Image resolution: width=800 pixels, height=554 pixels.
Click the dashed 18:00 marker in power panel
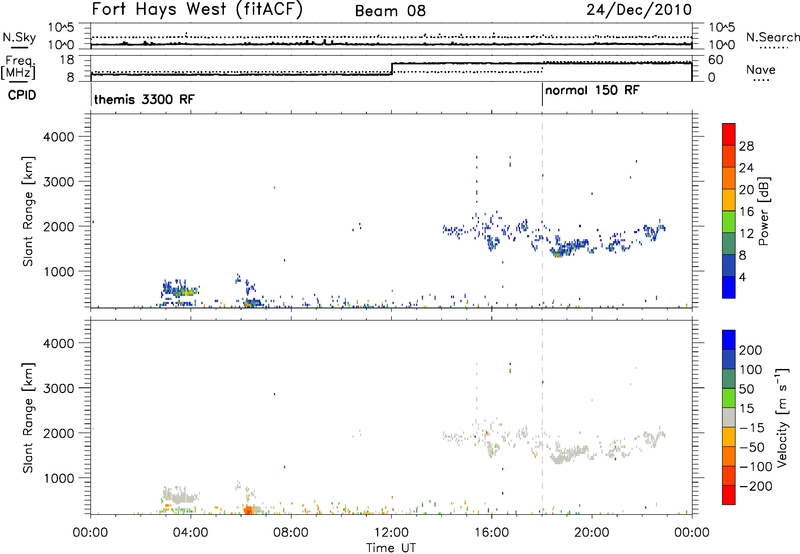click(542, 211)
